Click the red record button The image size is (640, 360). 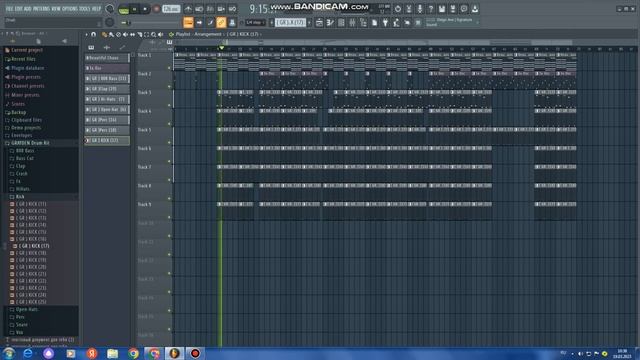(156, 9)
